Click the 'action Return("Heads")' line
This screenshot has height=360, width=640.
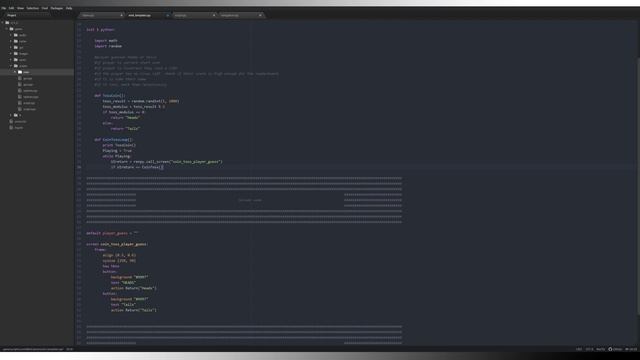point(133,288)
